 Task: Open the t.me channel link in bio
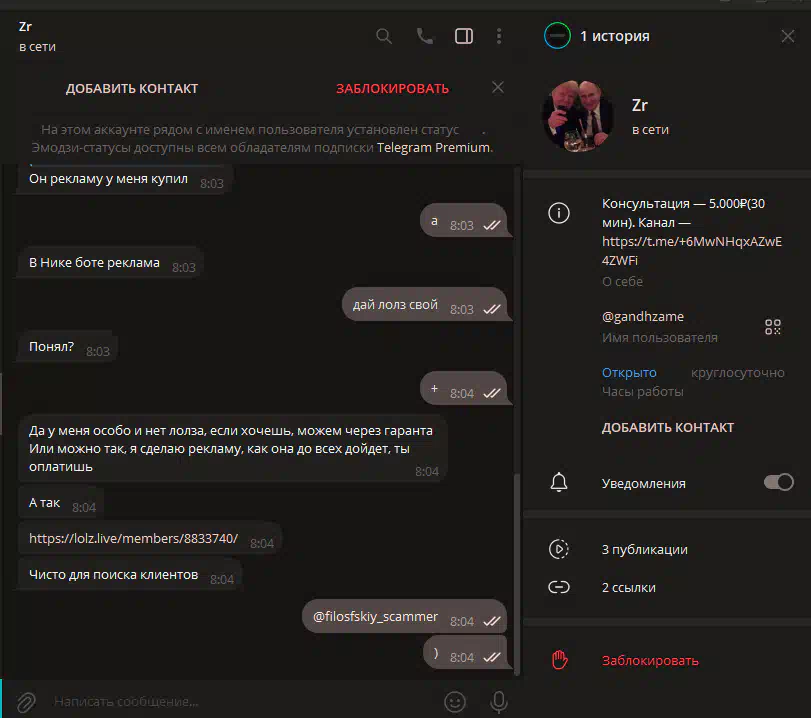(692, 251)
